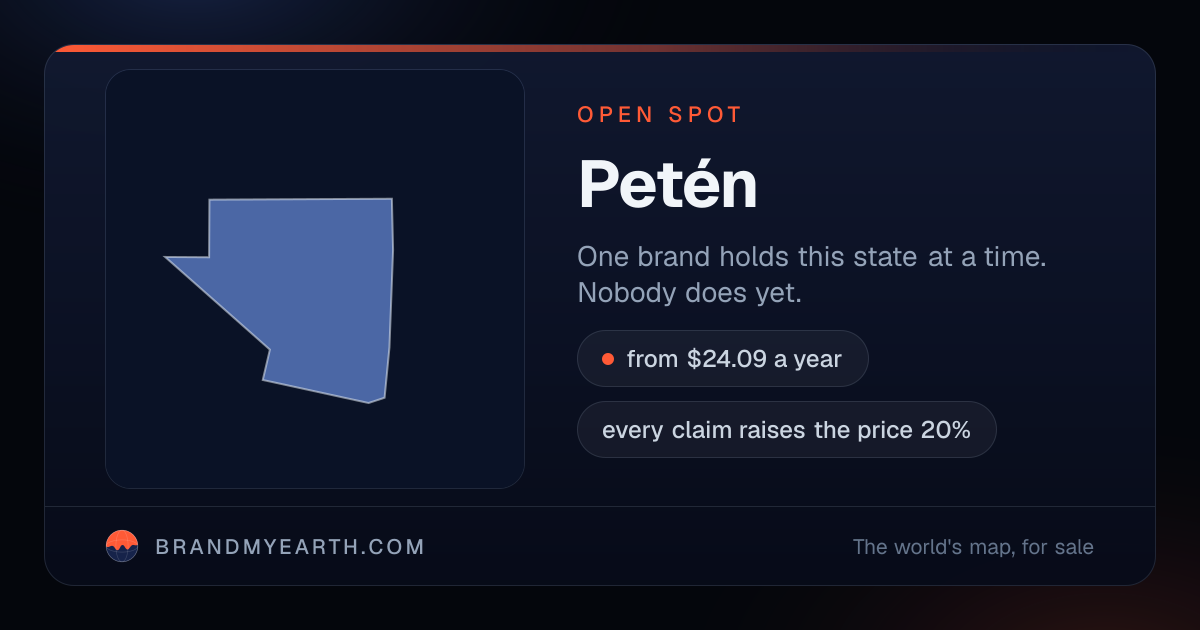
Task: Click the "Nobody does yet." text
Action: tap(690, 293)
